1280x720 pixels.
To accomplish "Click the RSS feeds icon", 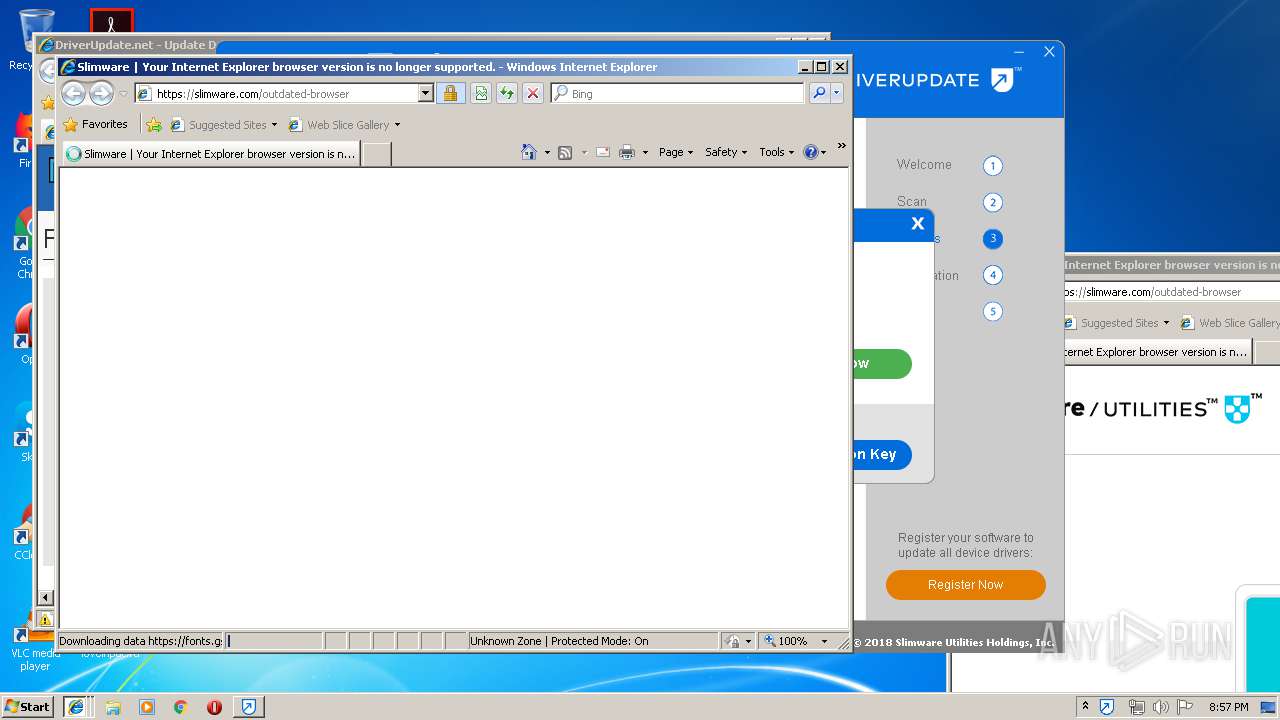I will click(x=565, y=152).
